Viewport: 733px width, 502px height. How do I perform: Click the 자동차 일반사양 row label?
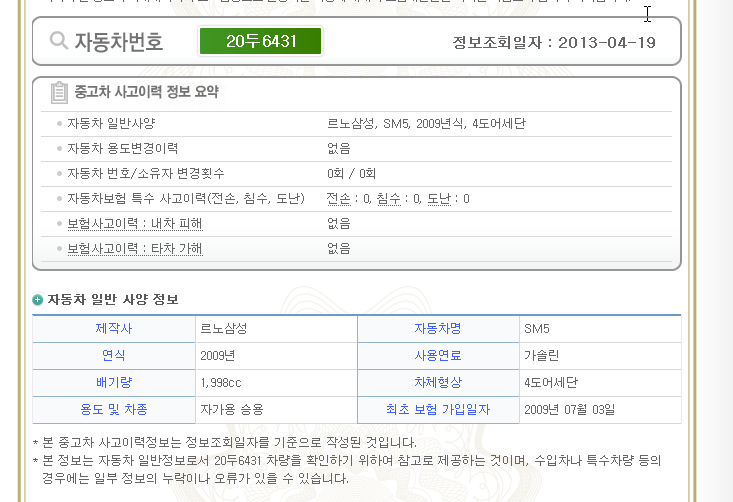[111, 123]
